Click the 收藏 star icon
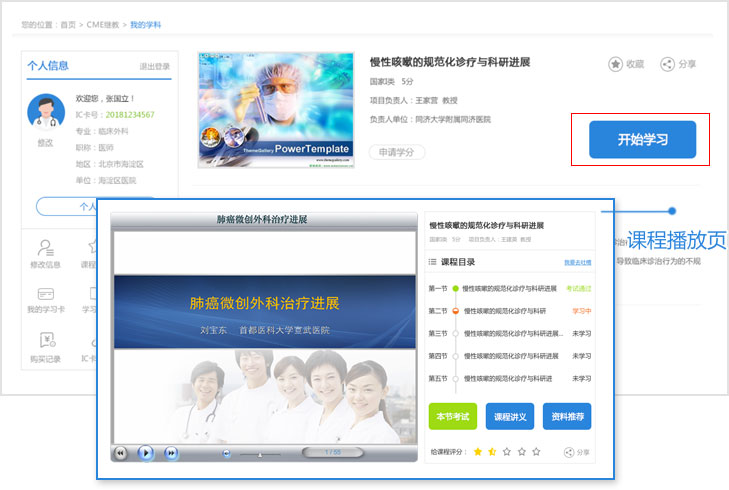This screenshot has width=729, height=490. (615, 64)
